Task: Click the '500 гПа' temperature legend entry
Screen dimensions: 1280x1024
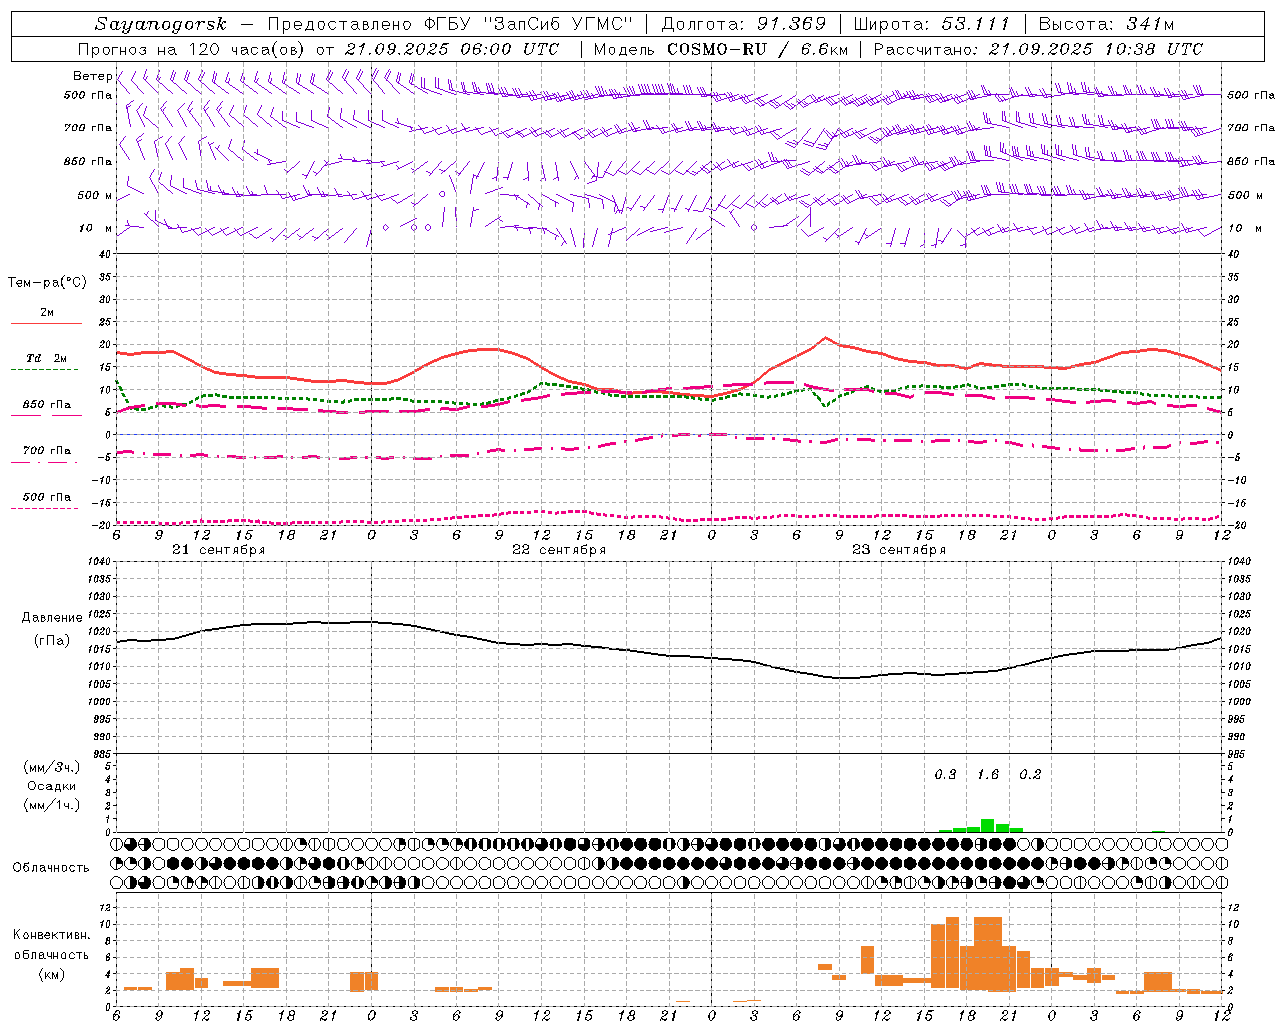Action: point(47,497)
